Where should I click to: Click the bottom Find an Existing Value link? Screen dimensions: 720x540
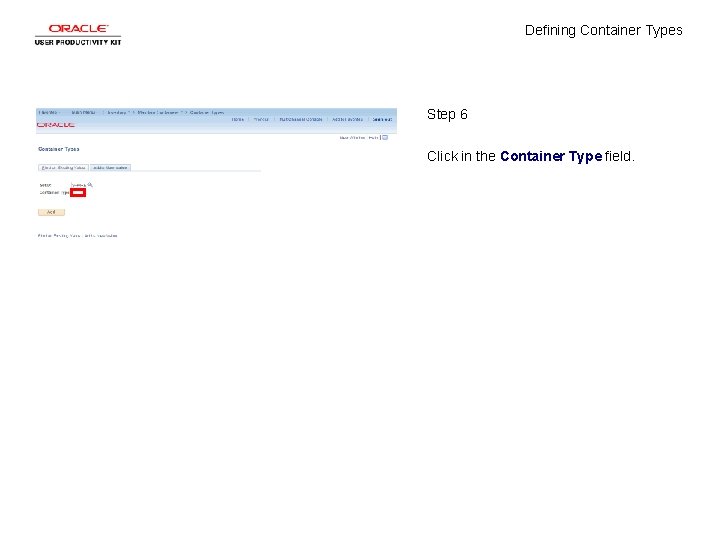tap(59, 236)
